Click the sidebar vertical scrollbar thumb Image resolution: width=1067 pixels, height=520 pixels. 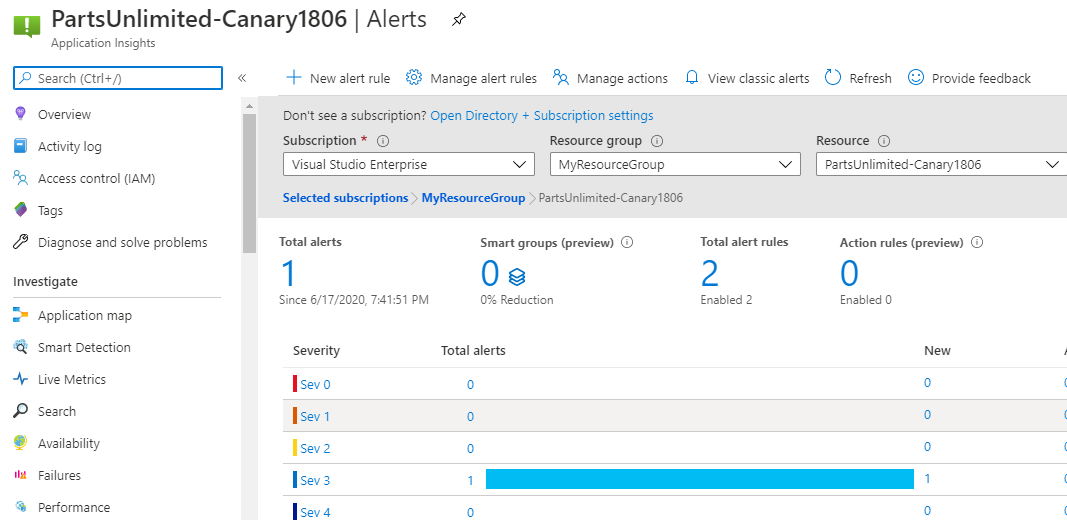[x=249, y=182]
